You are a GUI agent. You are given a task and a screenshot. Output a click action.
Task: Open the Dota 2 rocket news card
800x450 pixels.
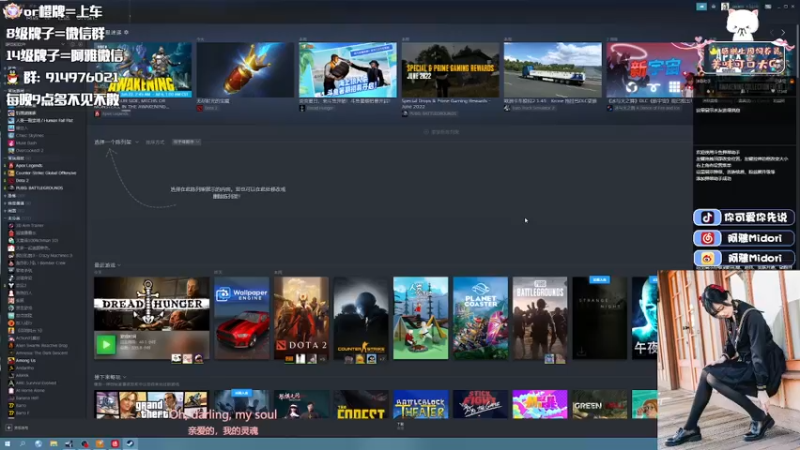245,70
